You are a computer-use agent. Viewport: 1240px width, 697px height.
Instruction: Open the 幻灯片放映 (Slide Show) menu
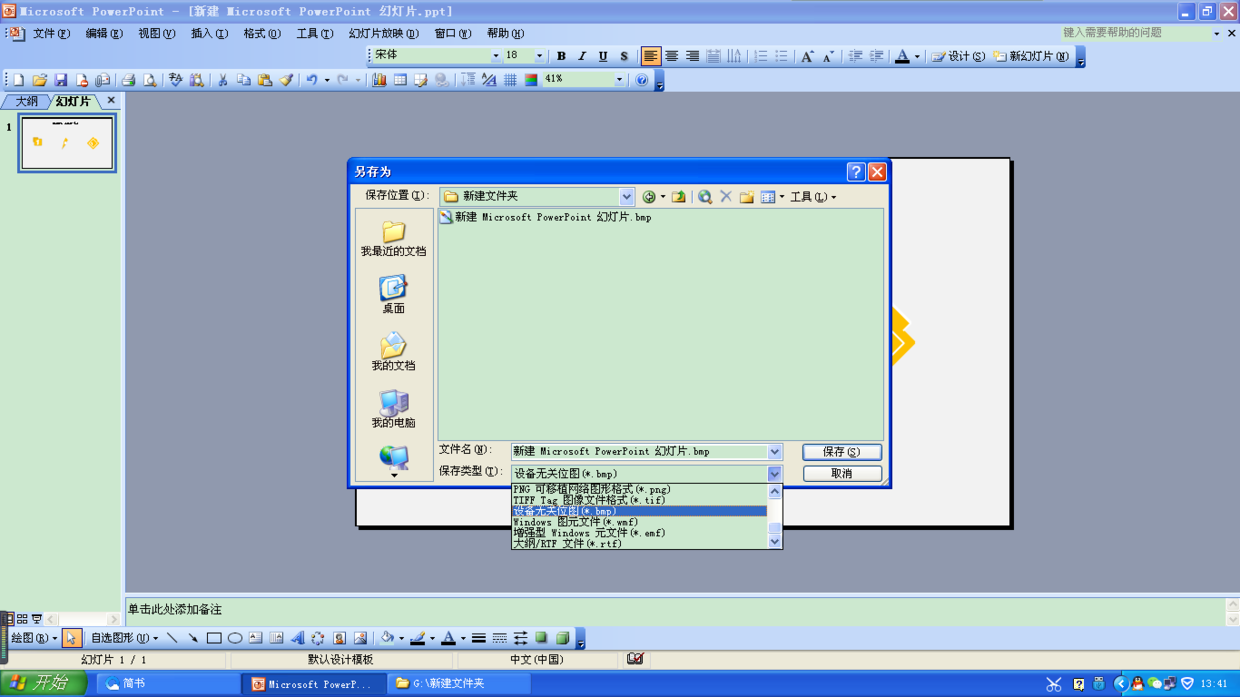(x=383, y=34)
